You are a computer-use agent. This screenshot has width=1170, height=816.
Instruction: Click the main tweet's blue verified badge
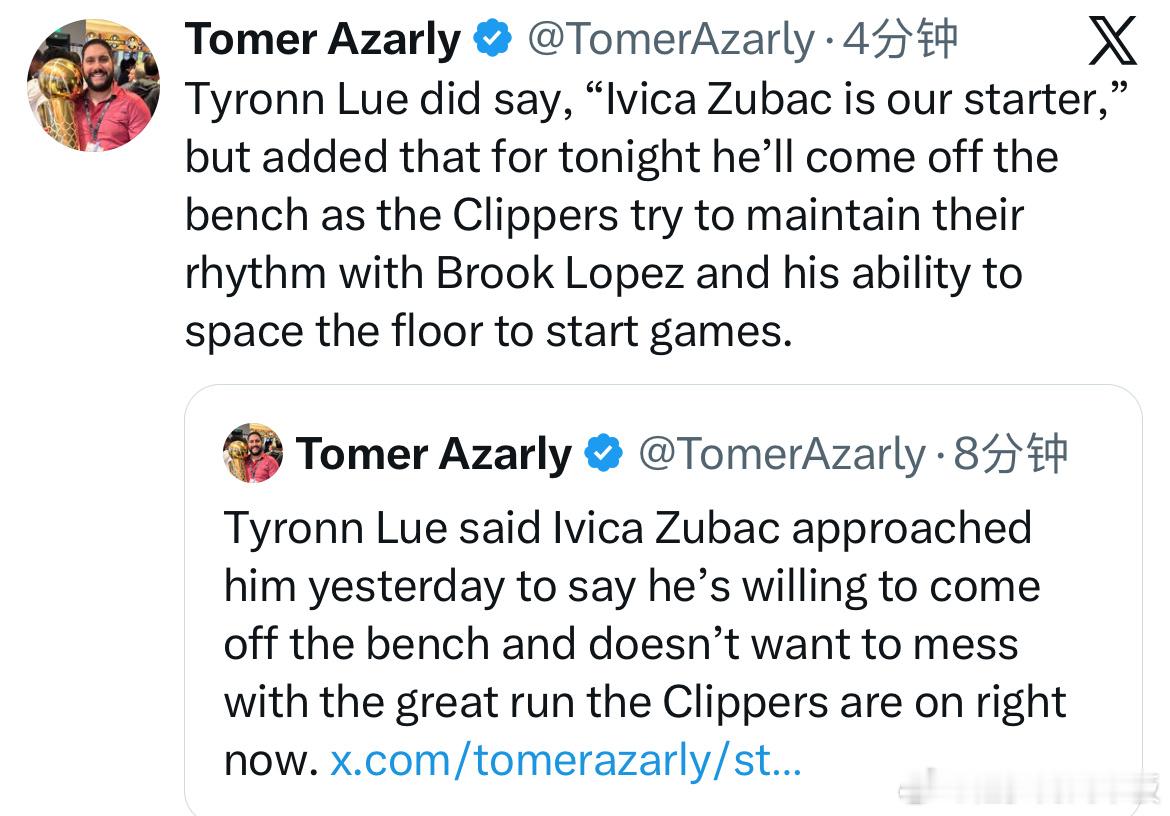(493, 40)
